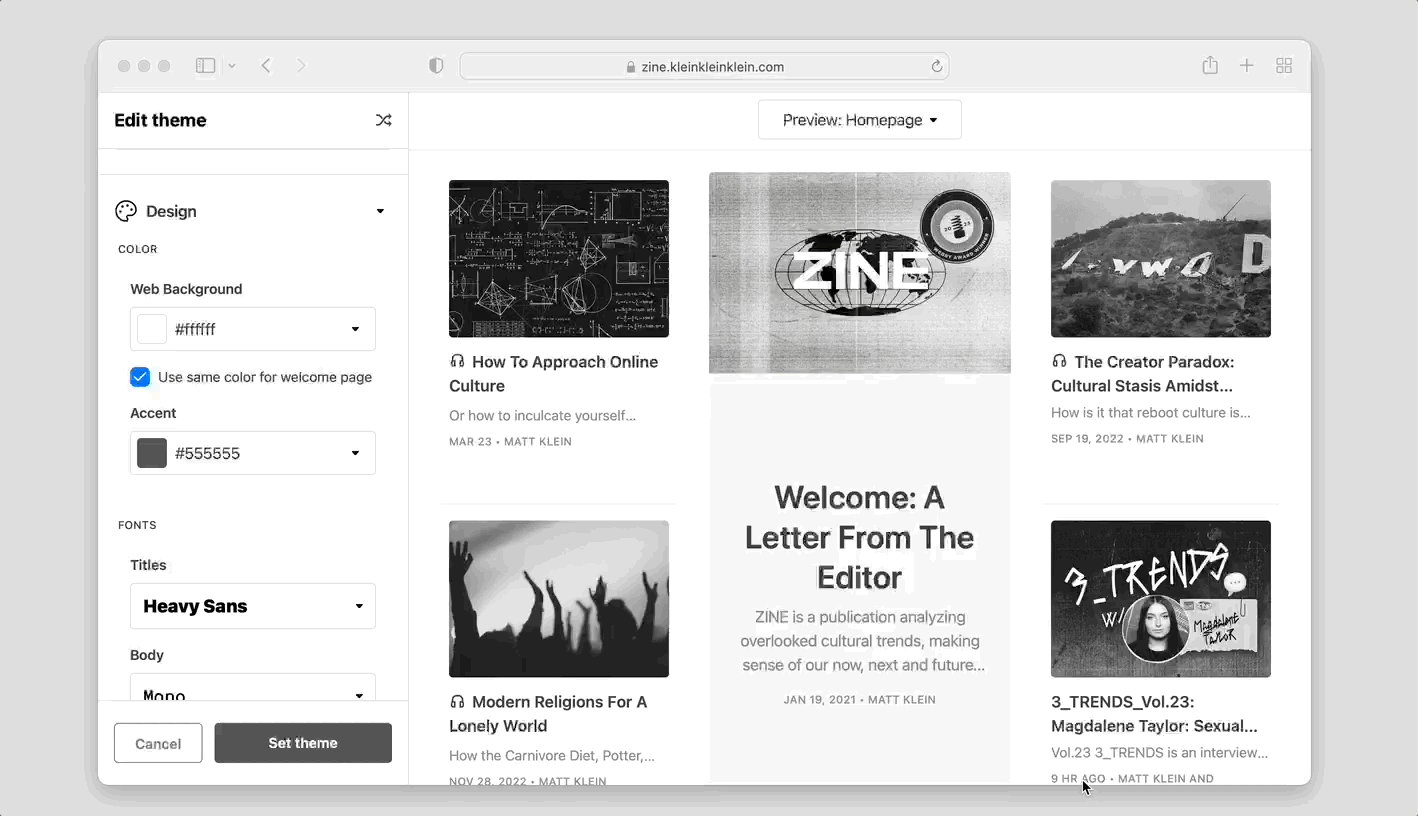
Task: Click the 3_TRENDS Magdalene Taylor thumbnail
Action: pos(1161,598)
